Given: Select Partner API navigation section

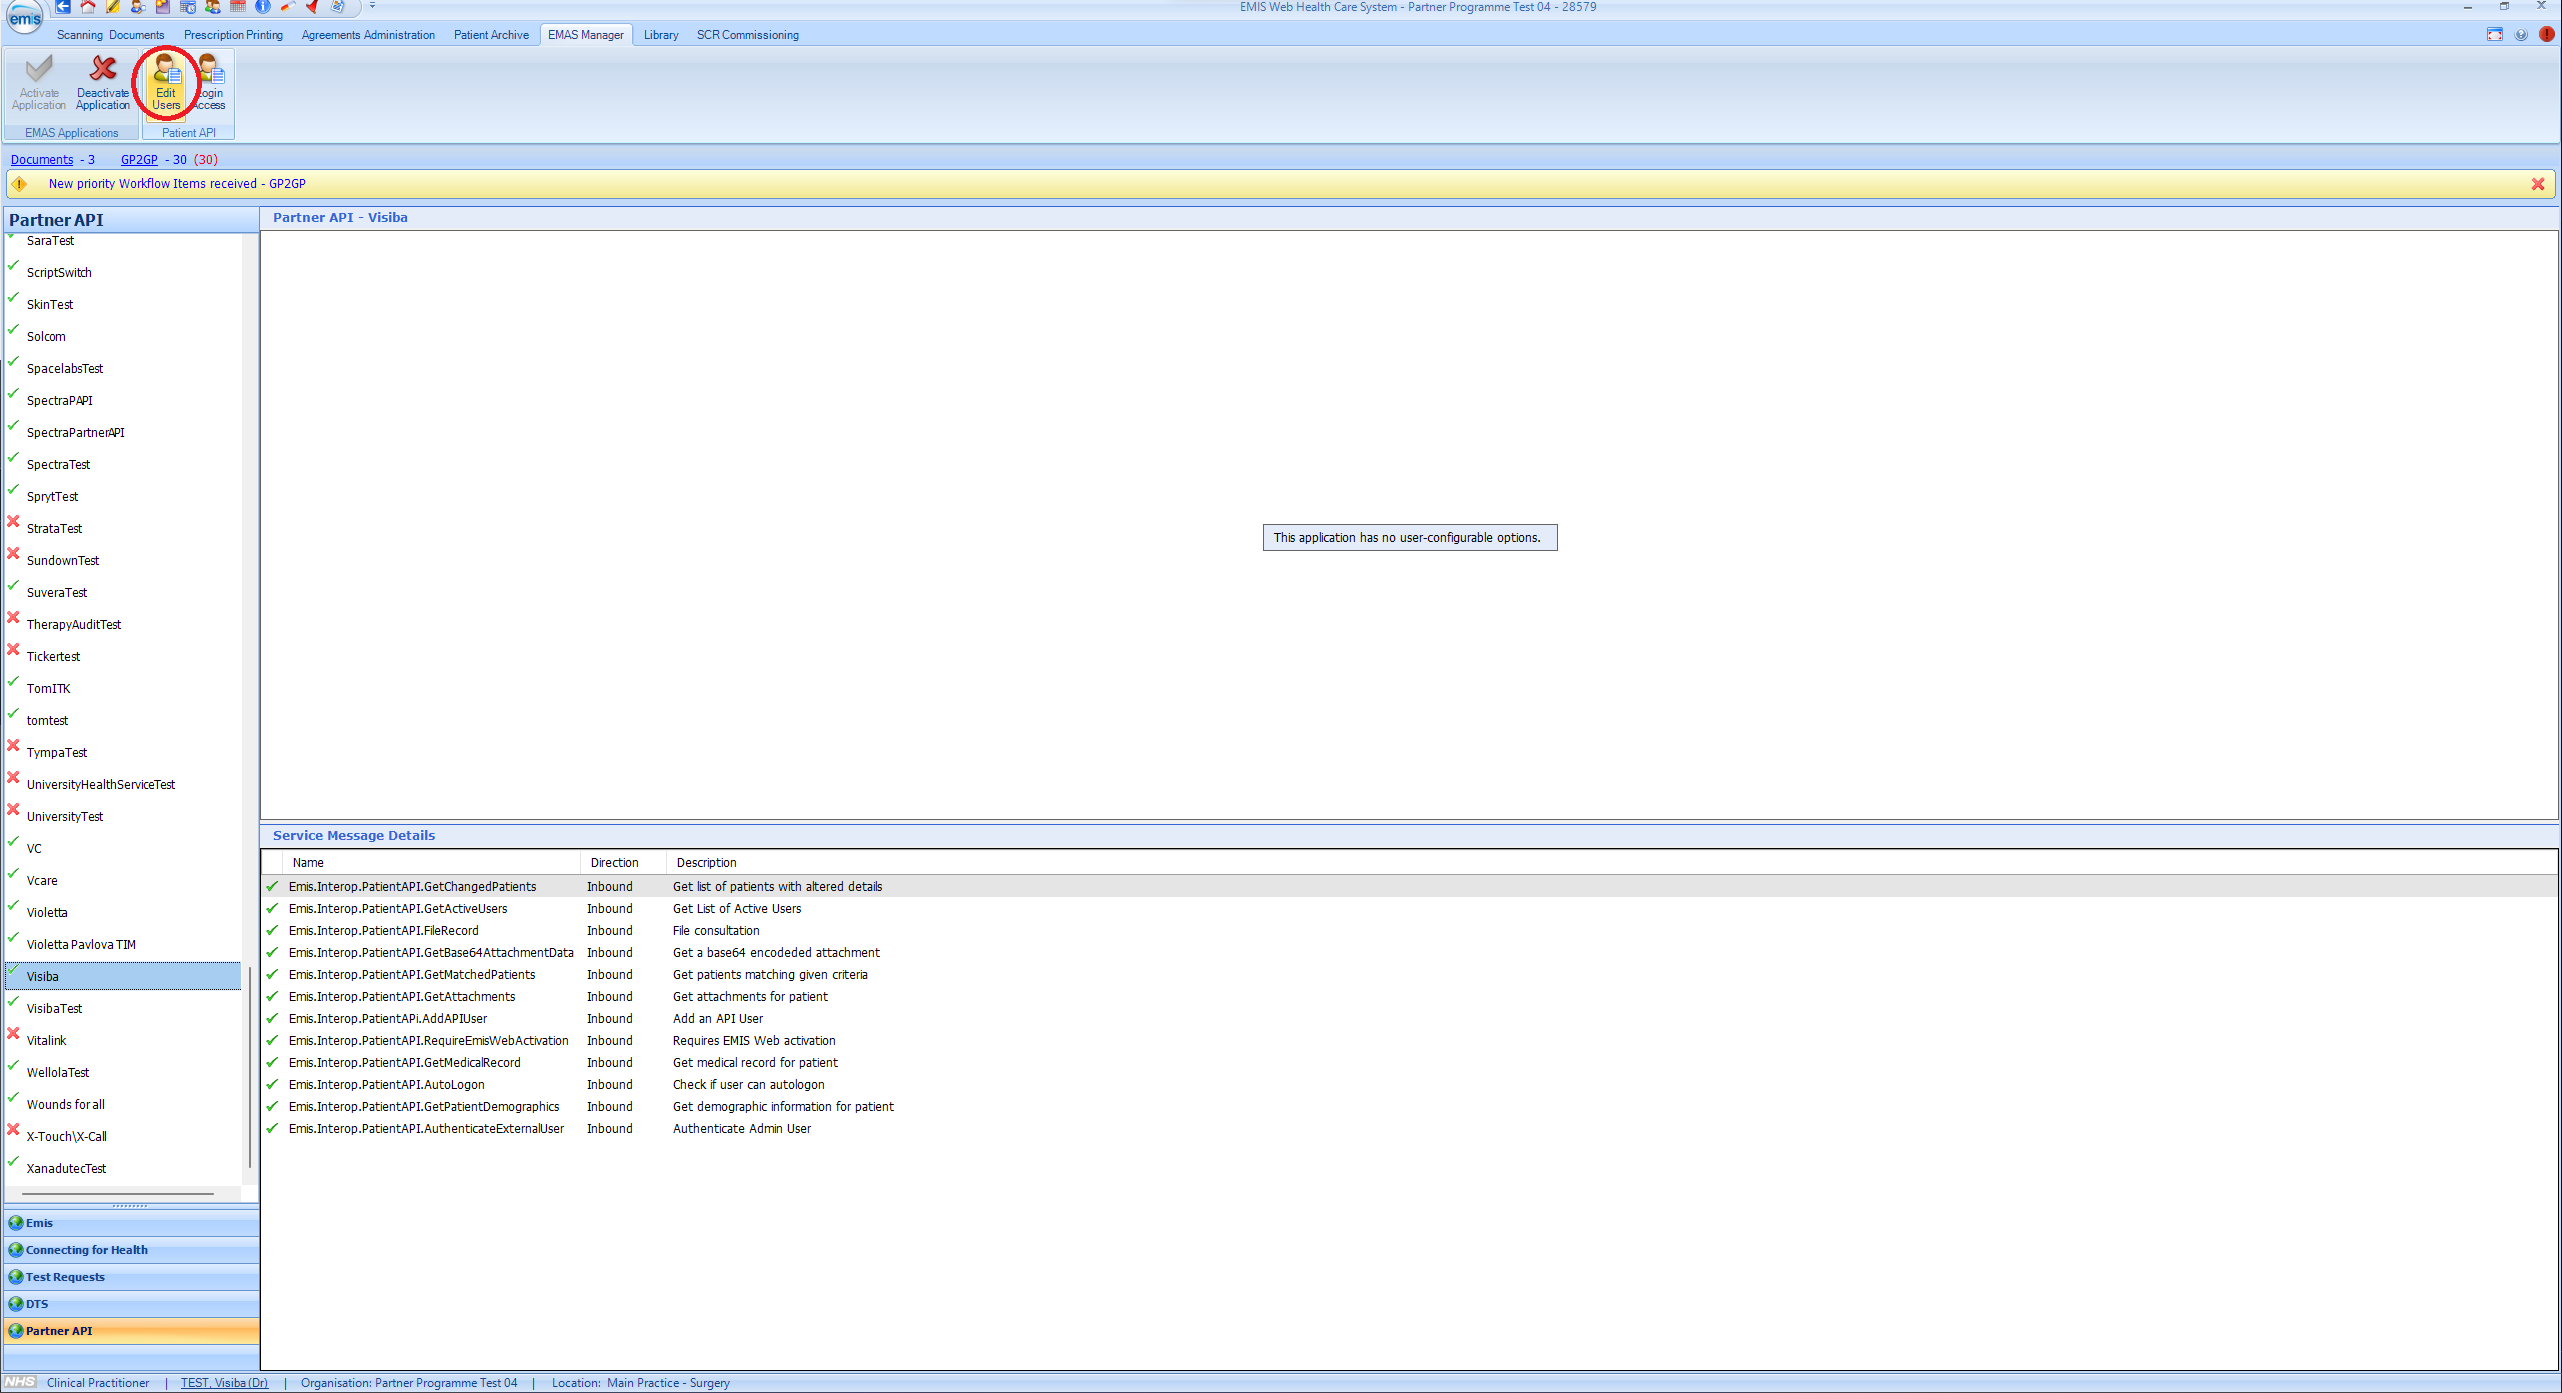Looking at the screenshot, I should tap(132, 1331).
